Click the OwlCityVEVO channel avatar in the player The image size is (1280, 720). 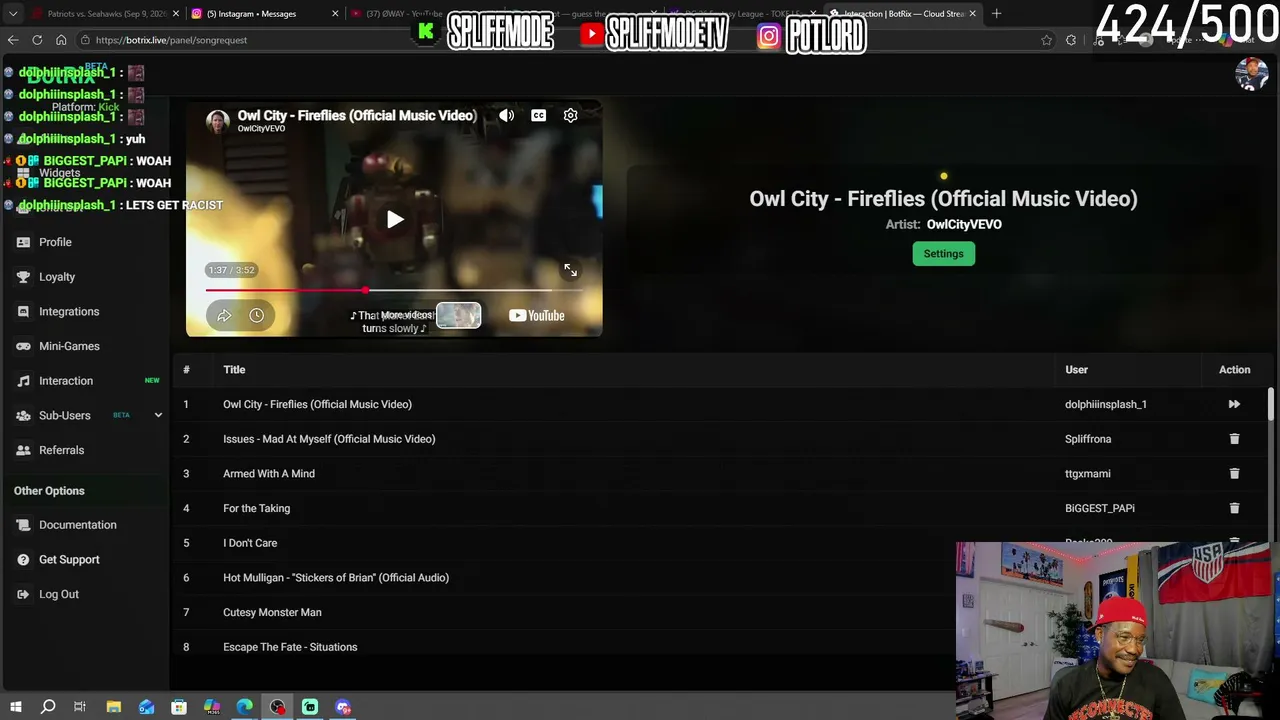(217, 121)
